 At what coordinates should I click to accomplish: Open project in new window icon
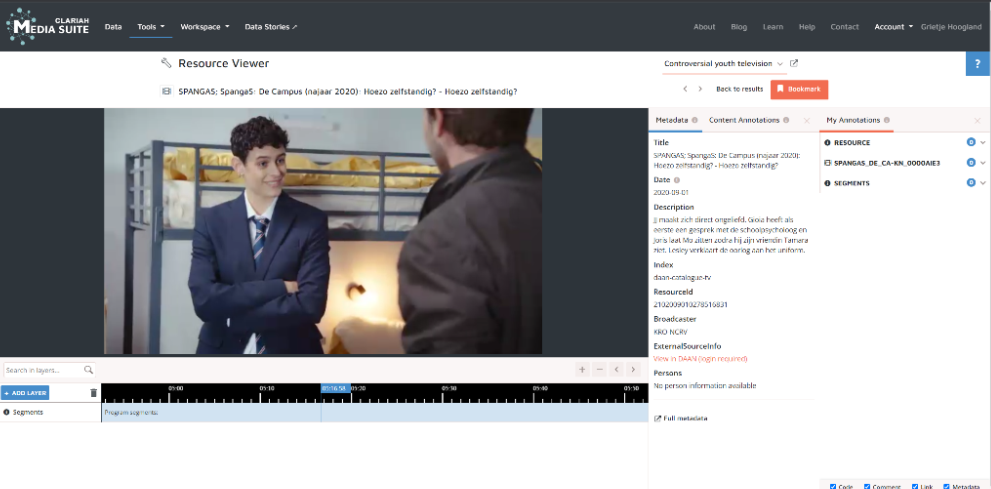point(794,64)
